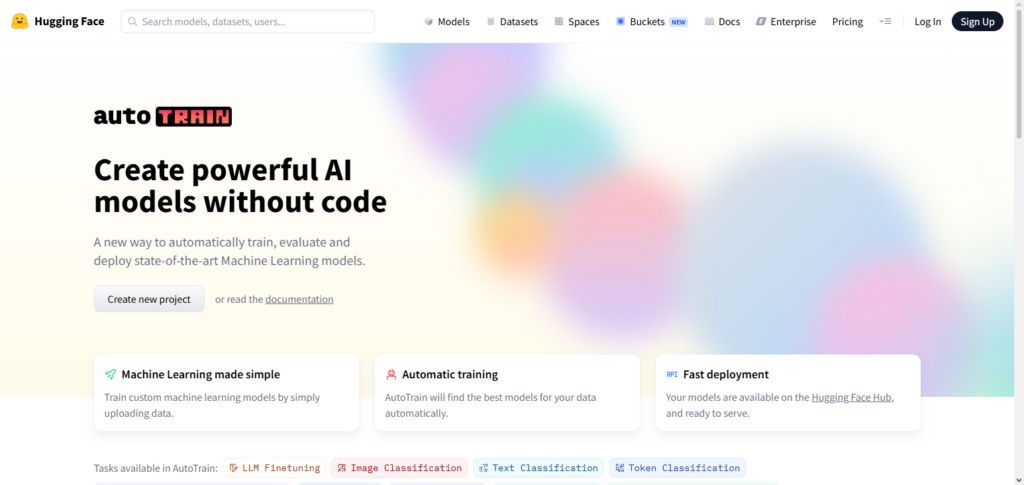Click the Tasks available in AutoTrain label

point(155,468)
